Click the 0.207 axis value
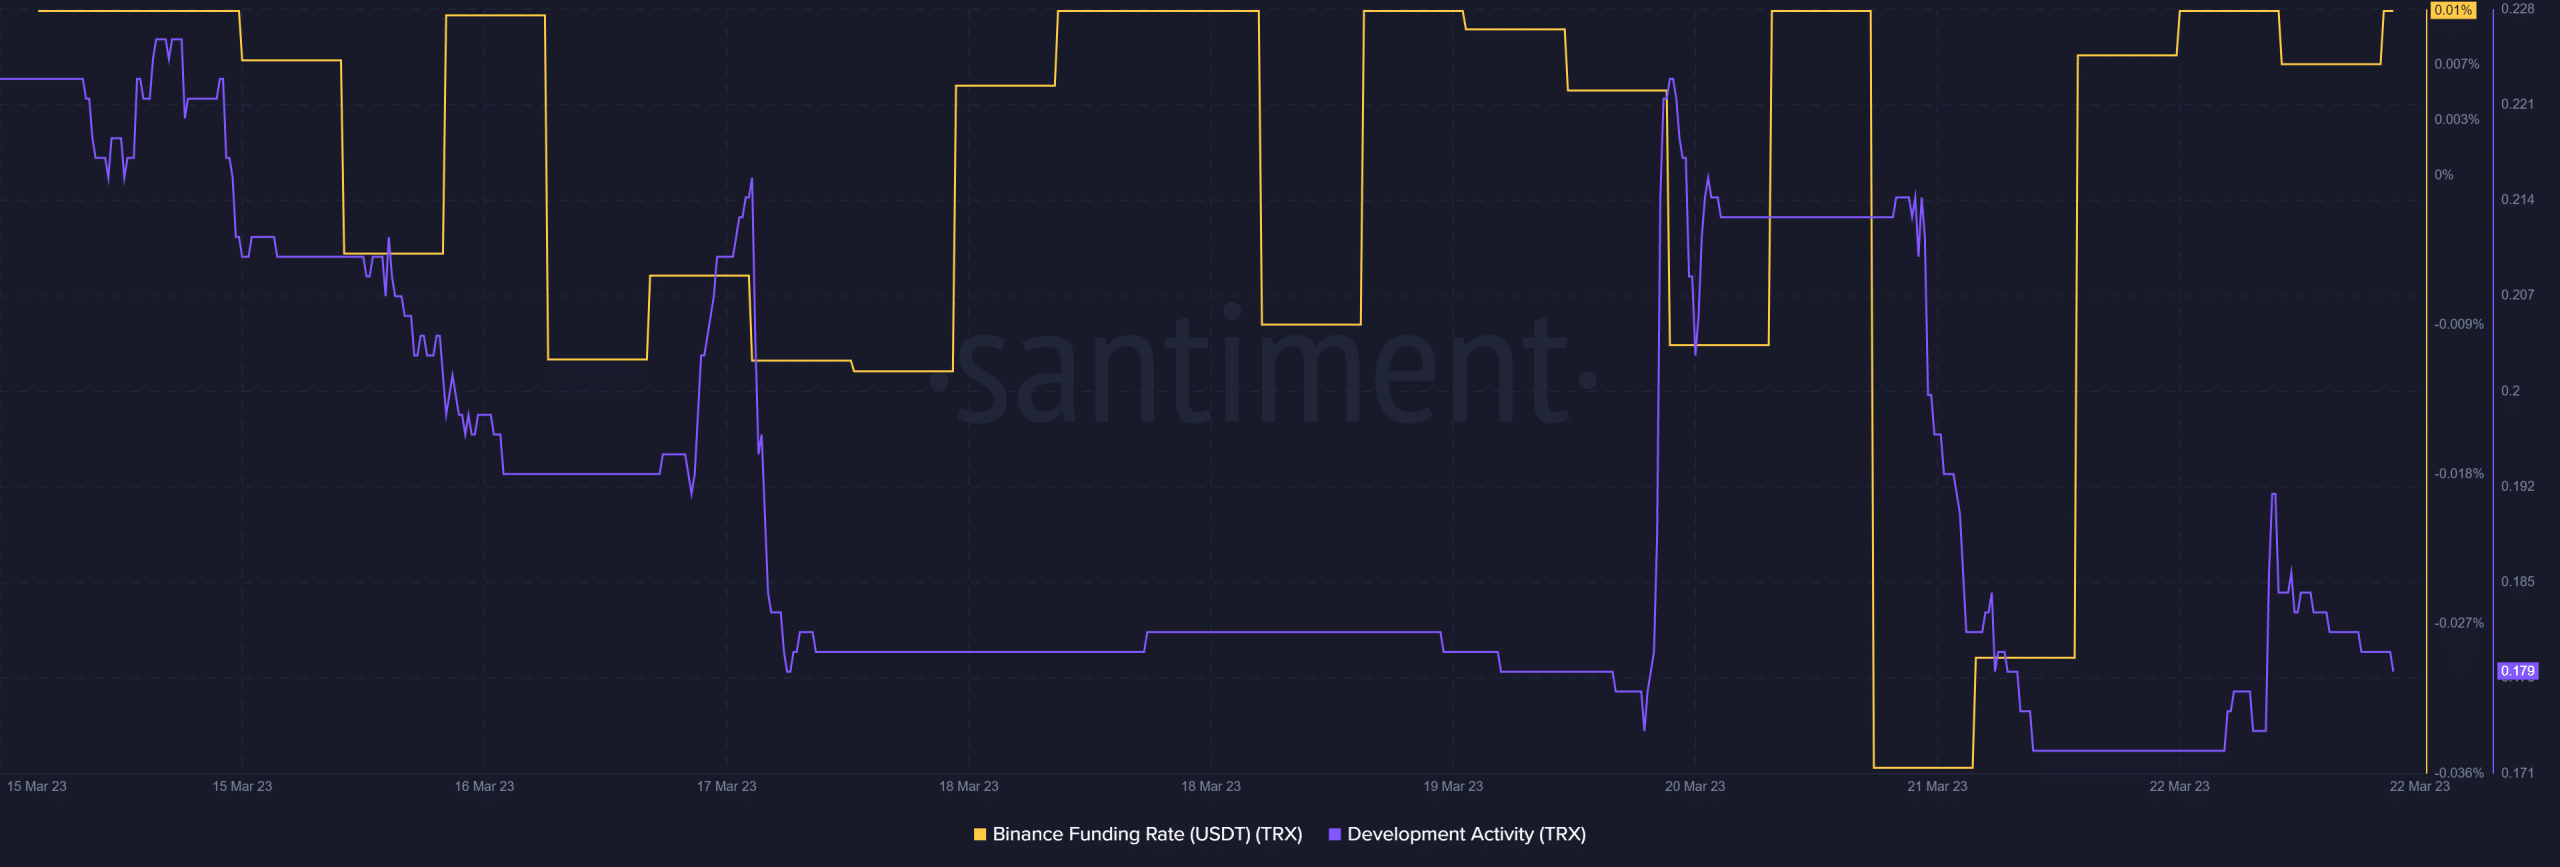Image resolution: width=2560 pixels, height=867 pixels. click(x=2518, y=295)
